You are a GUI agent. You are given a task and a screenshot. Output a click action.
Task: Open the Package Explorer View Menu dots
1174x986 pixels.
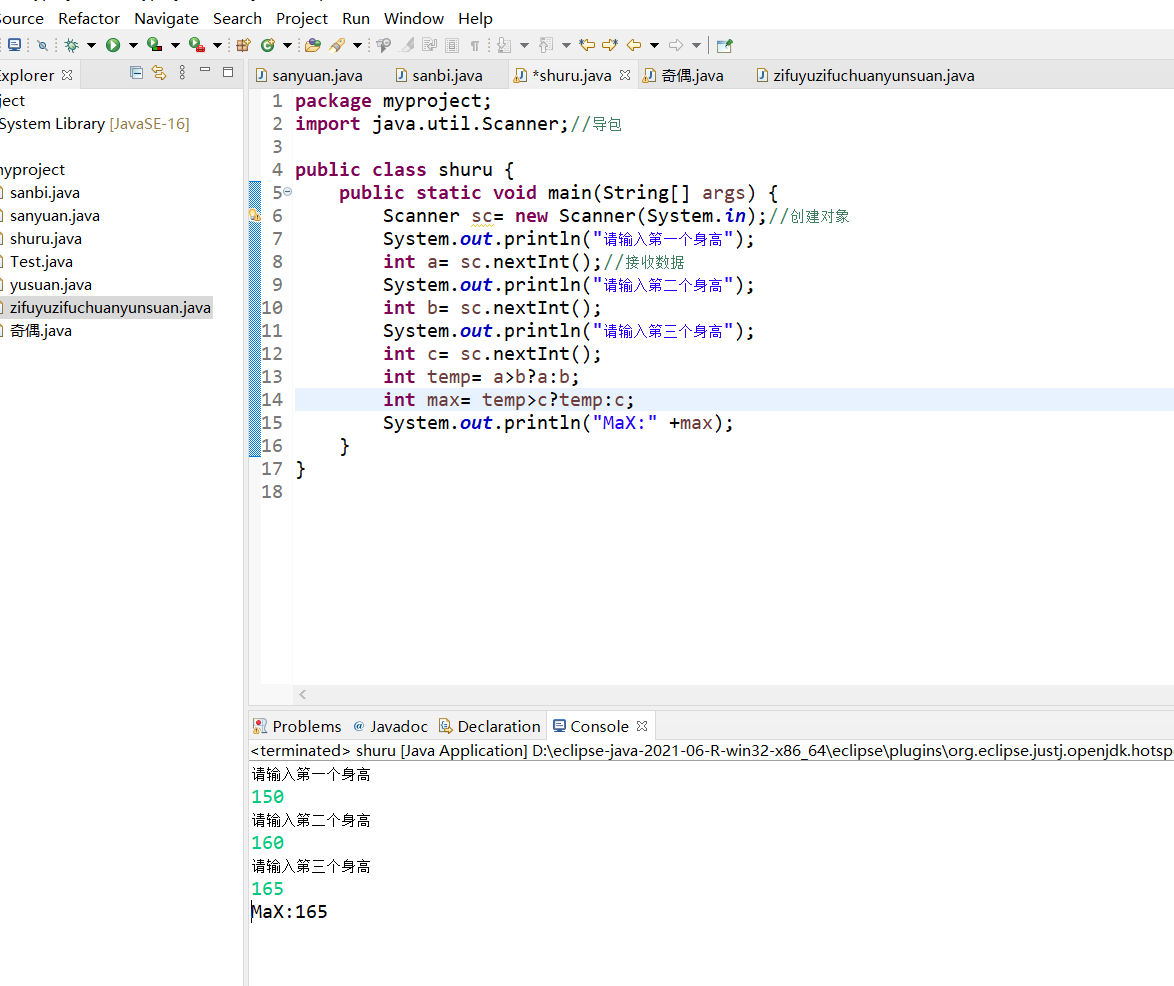point(182,73)
